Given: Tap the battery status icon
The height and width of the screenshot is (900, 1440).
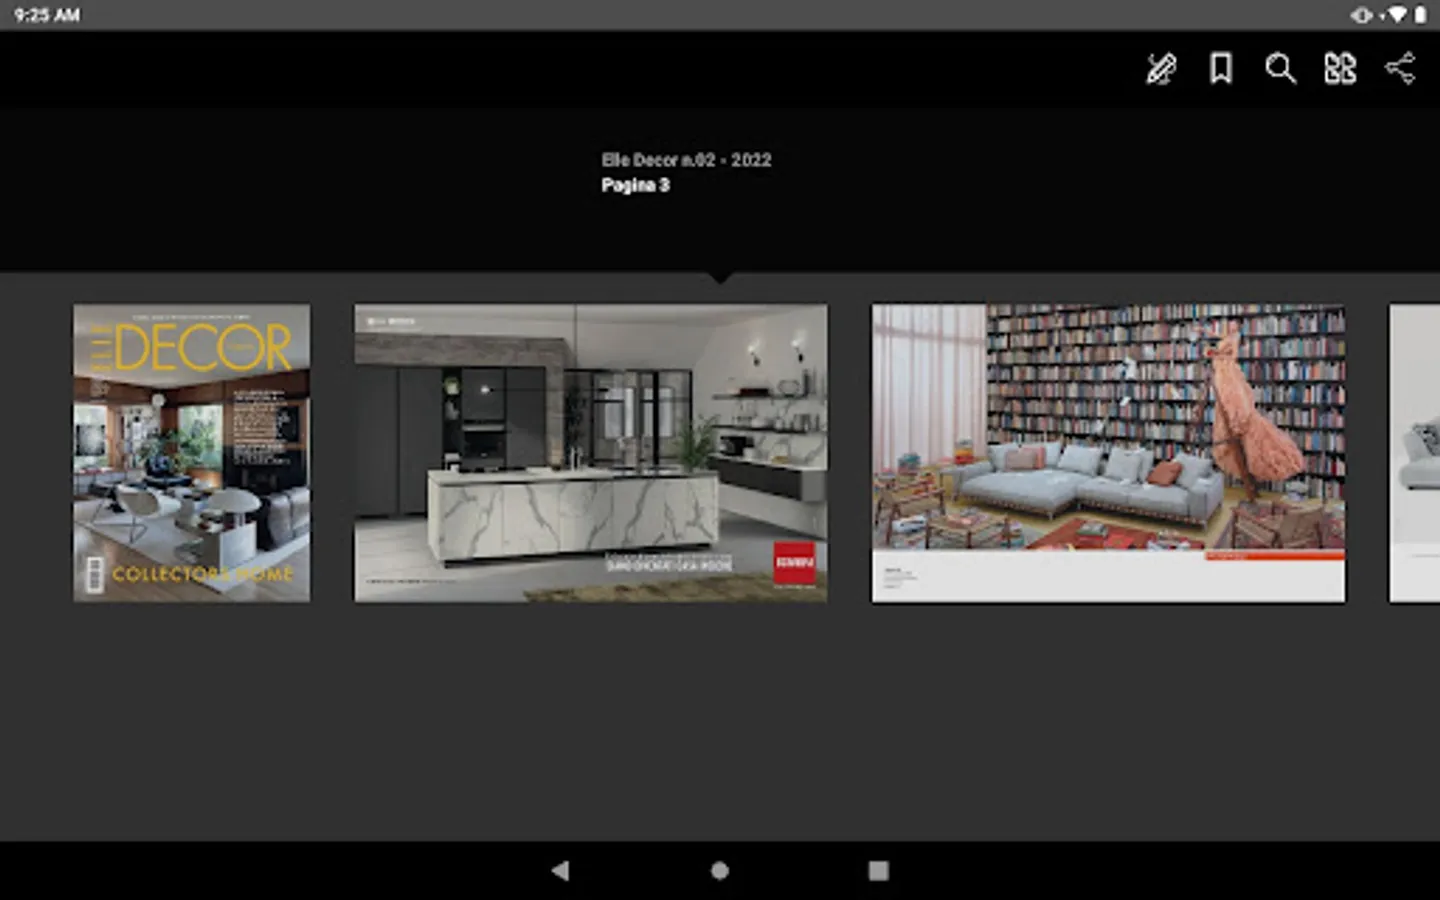Looking at the screenshot, I should (x=1420, y=15).
